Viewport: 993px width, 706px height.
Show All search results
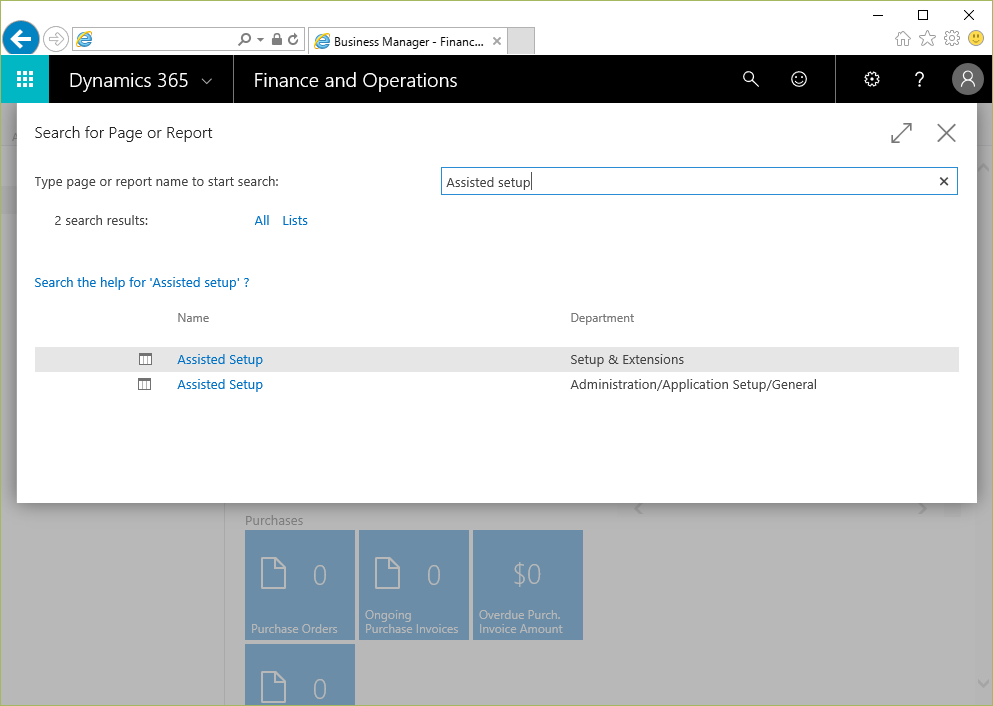(x=262, y=220)
